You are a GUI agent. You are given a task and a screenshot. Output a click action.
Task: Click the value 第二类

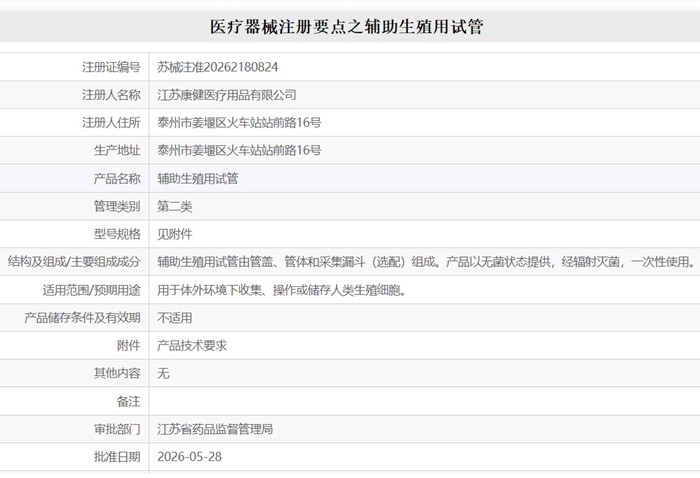[x=175, y=206]
